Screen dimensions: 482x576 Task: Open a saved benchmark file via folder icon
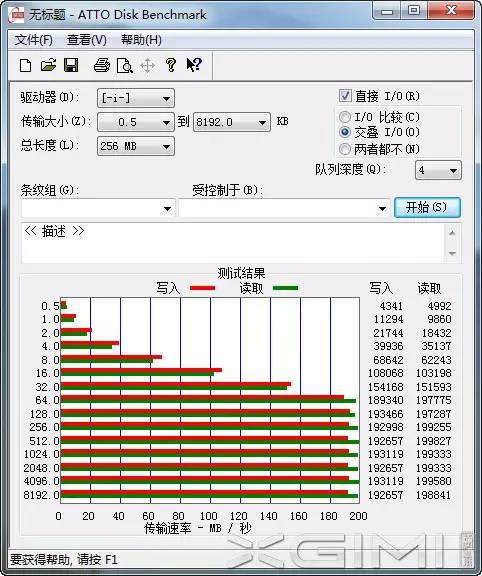point(48,65)
